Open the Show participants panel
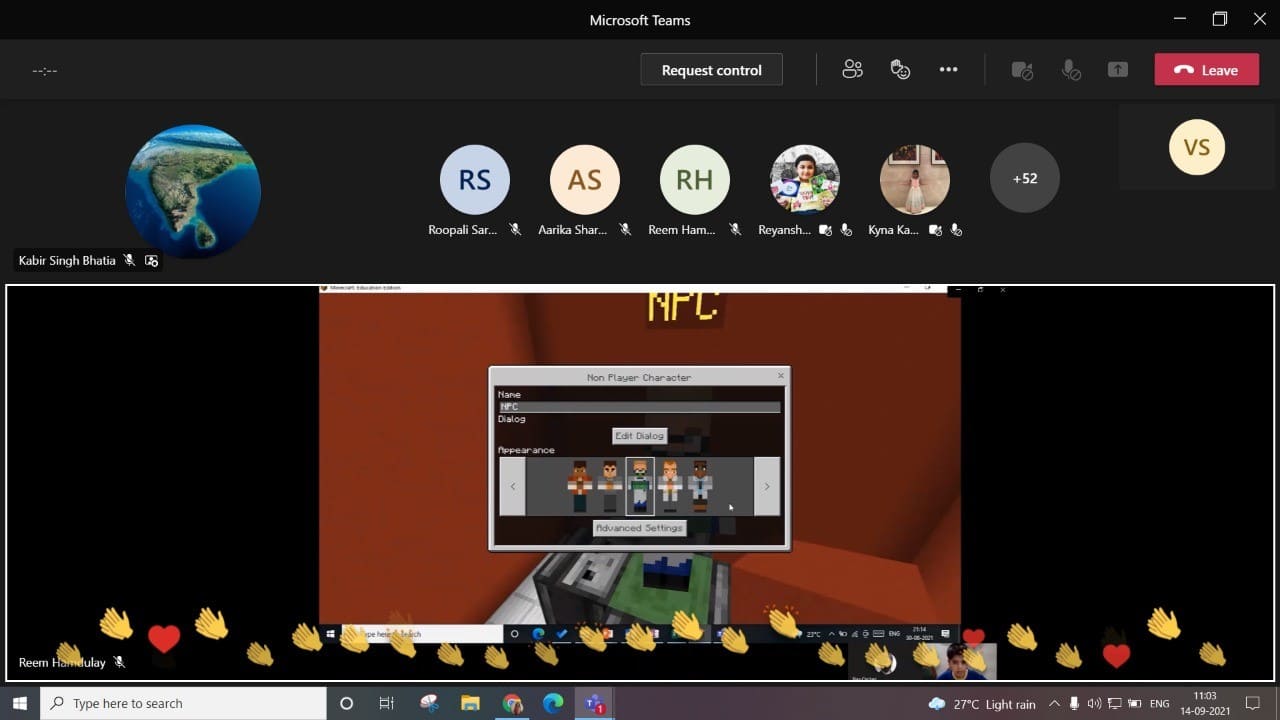The image size is (1280, 720). click(x=852, y=70)
